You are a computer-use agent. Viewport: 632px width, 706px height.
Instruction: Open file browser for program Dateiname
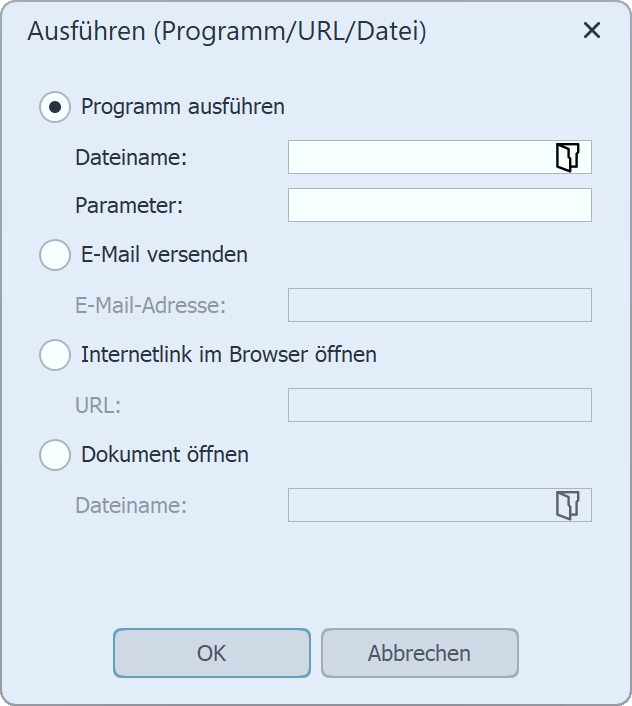[567, 157]
